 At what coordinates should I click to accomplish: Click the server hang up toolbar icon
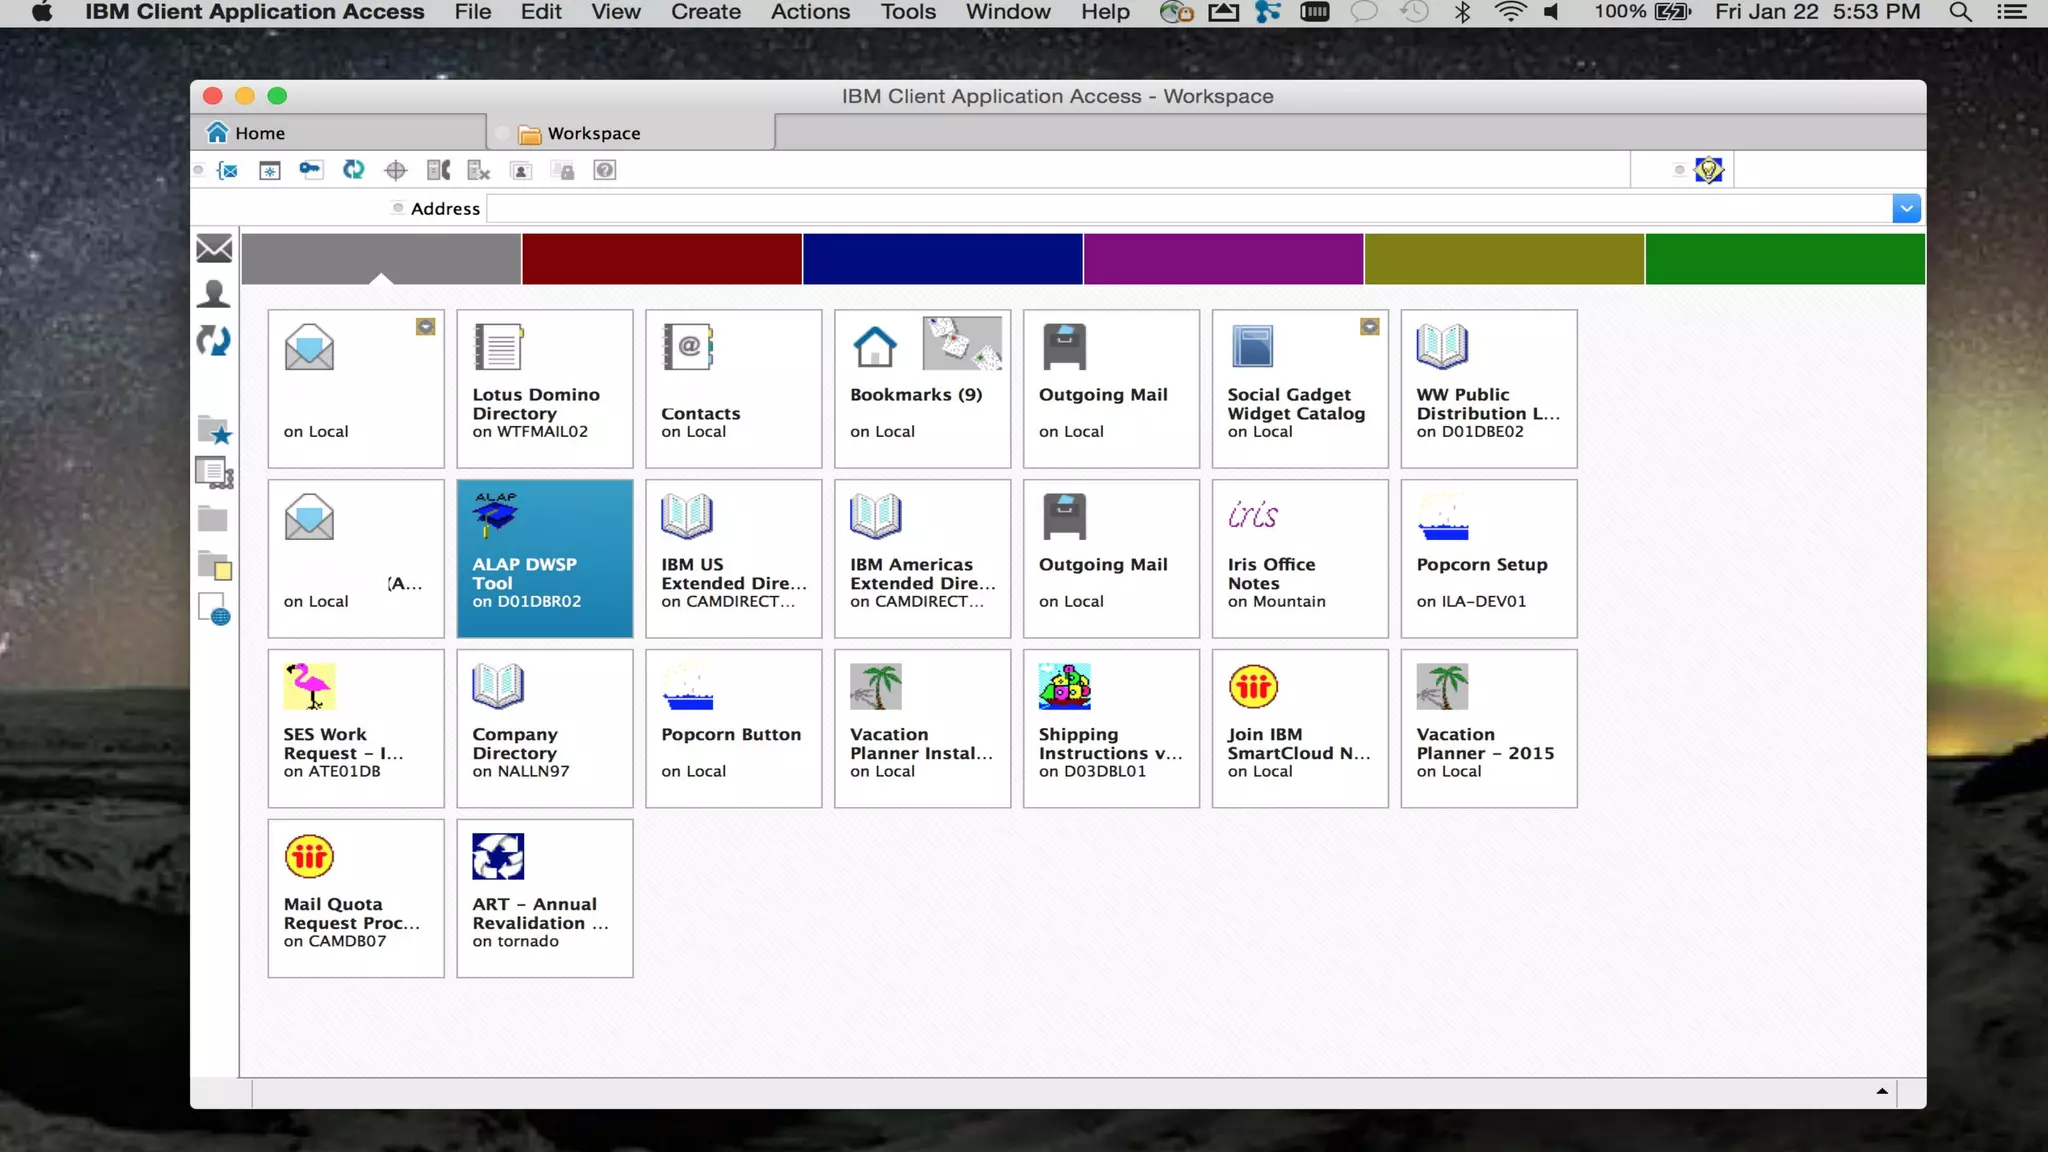[x=479, y=170]
